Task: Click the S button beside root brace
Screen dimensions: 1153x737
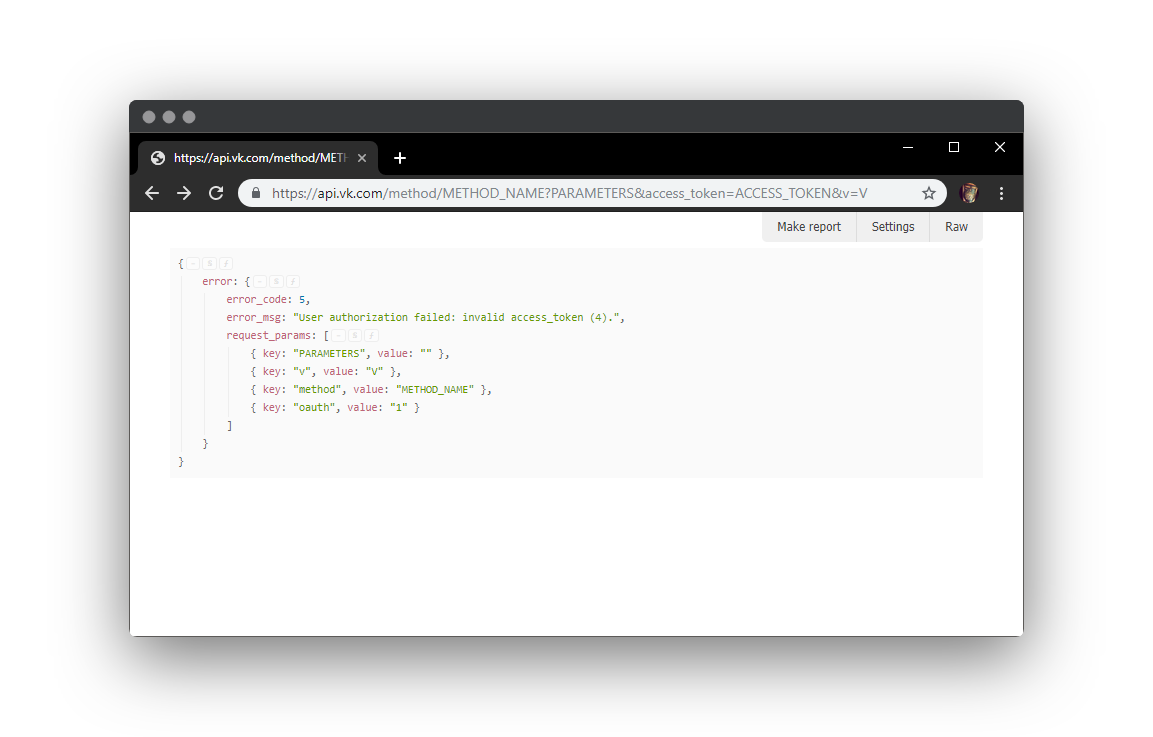Action: tap(210, 263)
